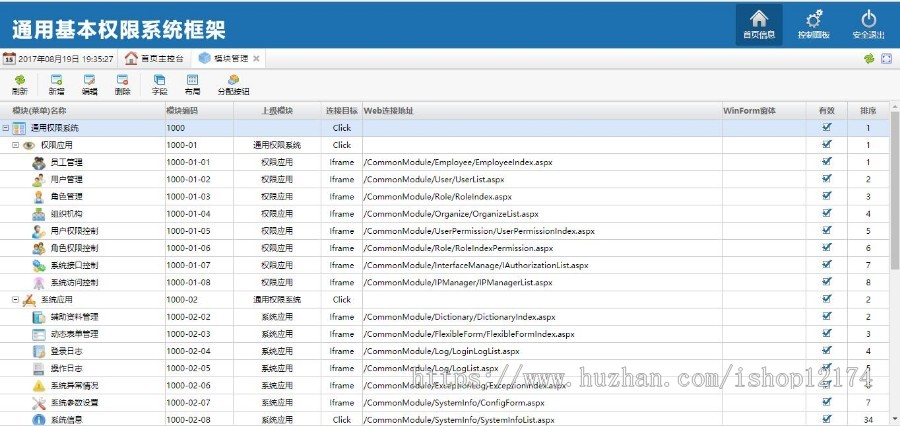The height and width of the screenshot is (426, 900).
Task: Open the 布局 layout toolbar icon
Action: click(192, 85)
